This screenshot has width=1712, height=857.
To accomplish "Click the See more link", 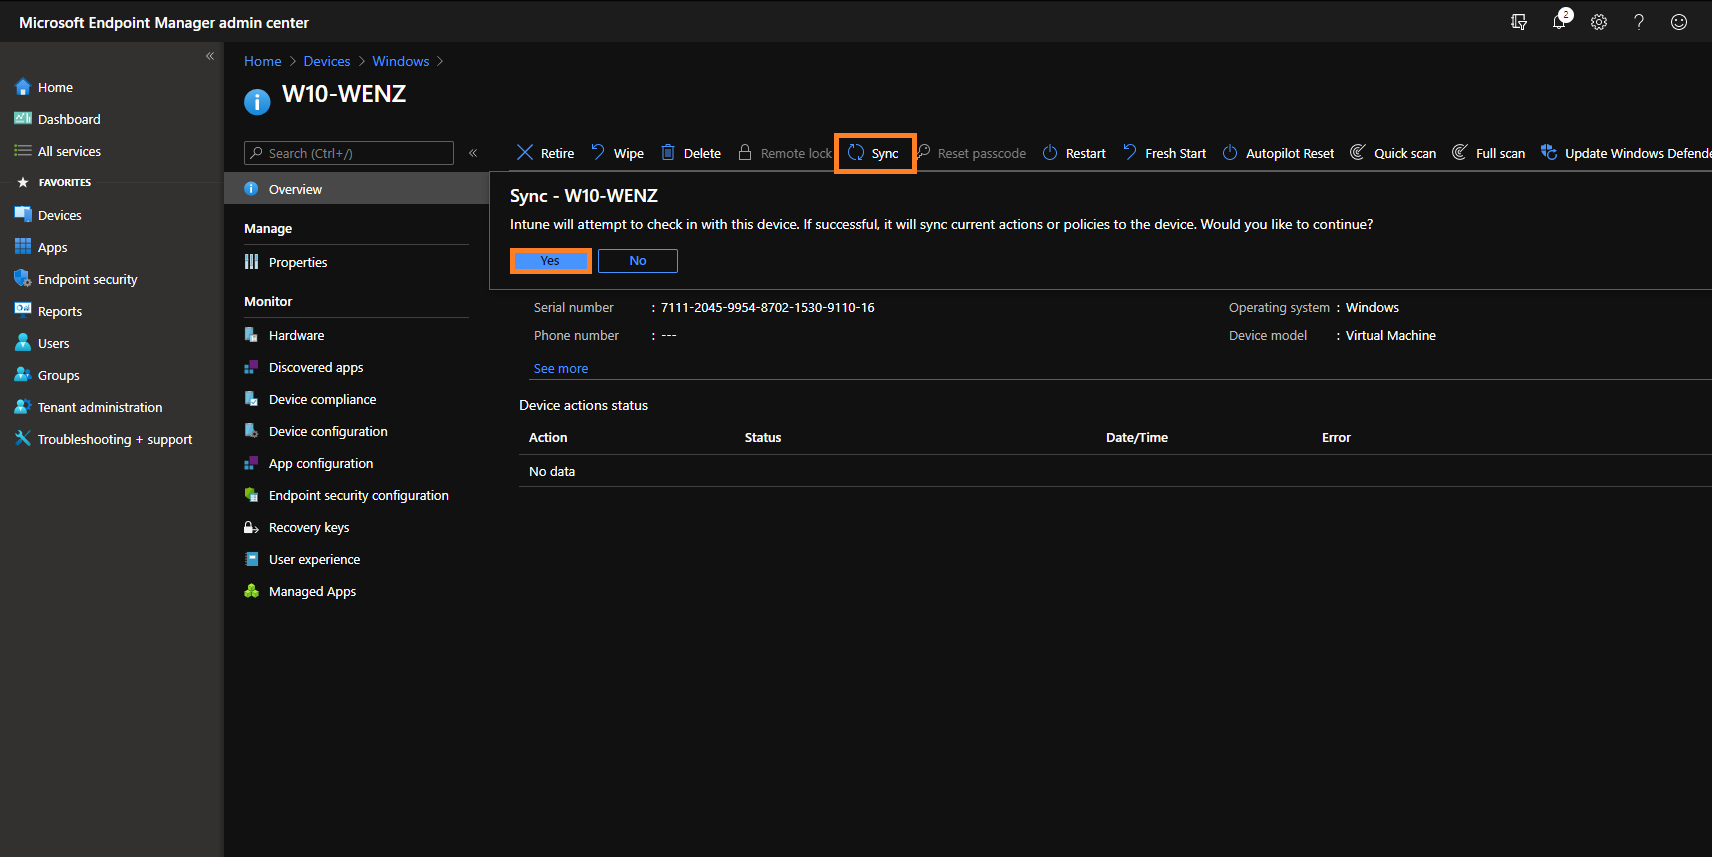I will pos(561,368).
